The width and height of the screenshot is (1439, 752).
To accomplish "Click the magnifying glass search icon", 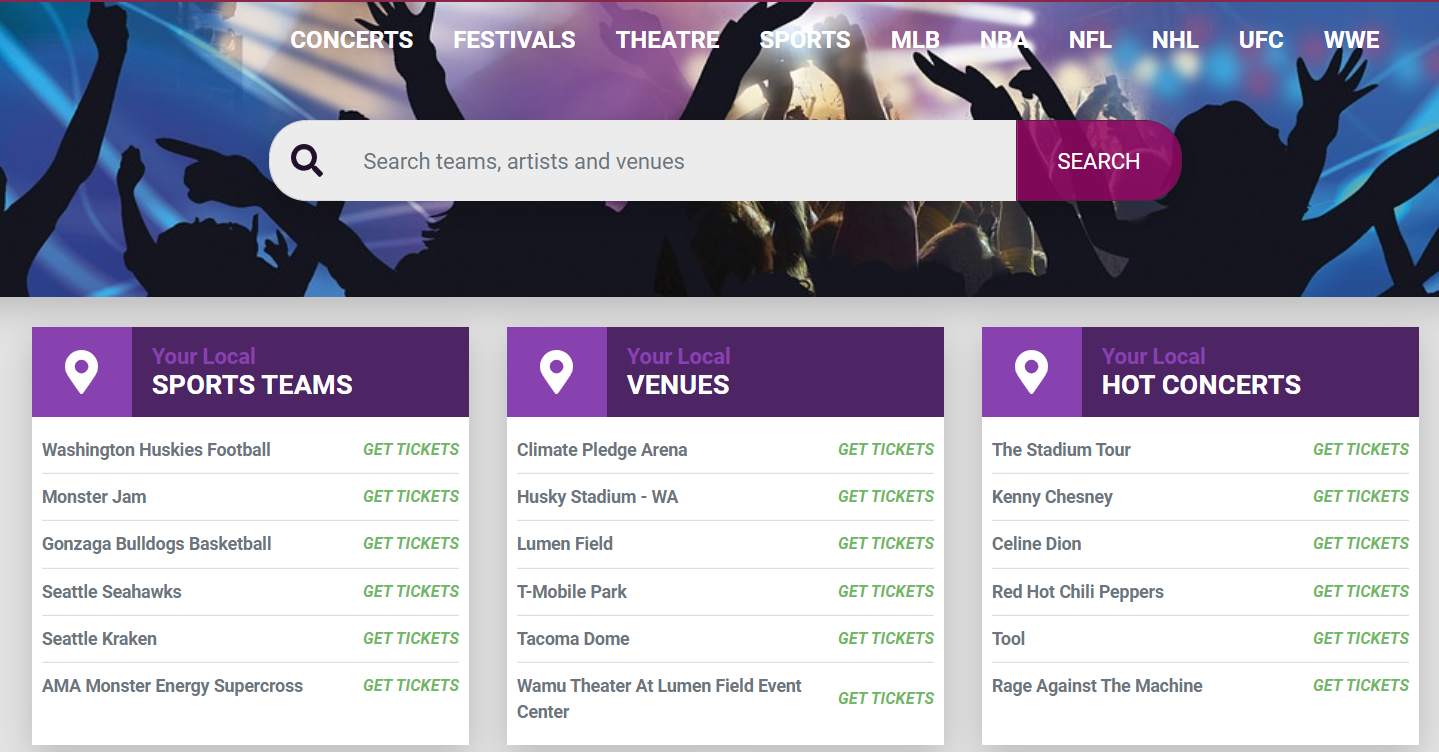I will click(307, 161).
